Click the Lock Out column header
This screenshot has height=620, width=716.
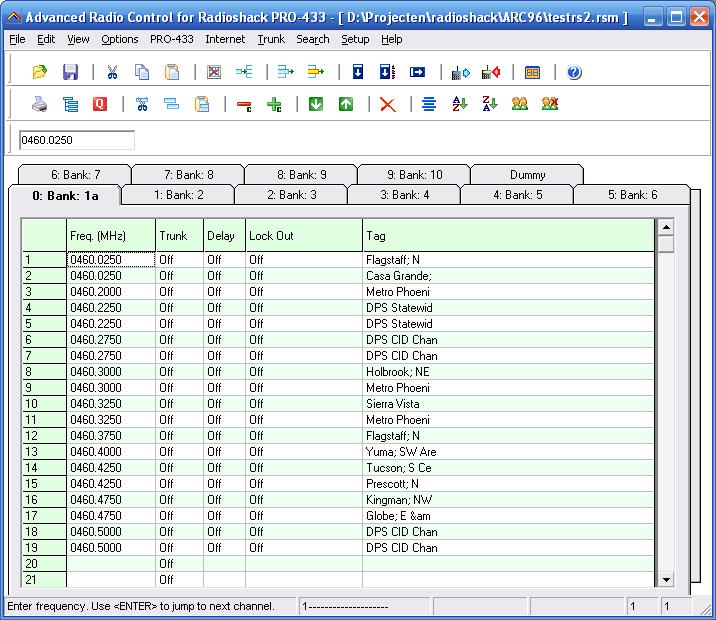[x=304, y=236]
